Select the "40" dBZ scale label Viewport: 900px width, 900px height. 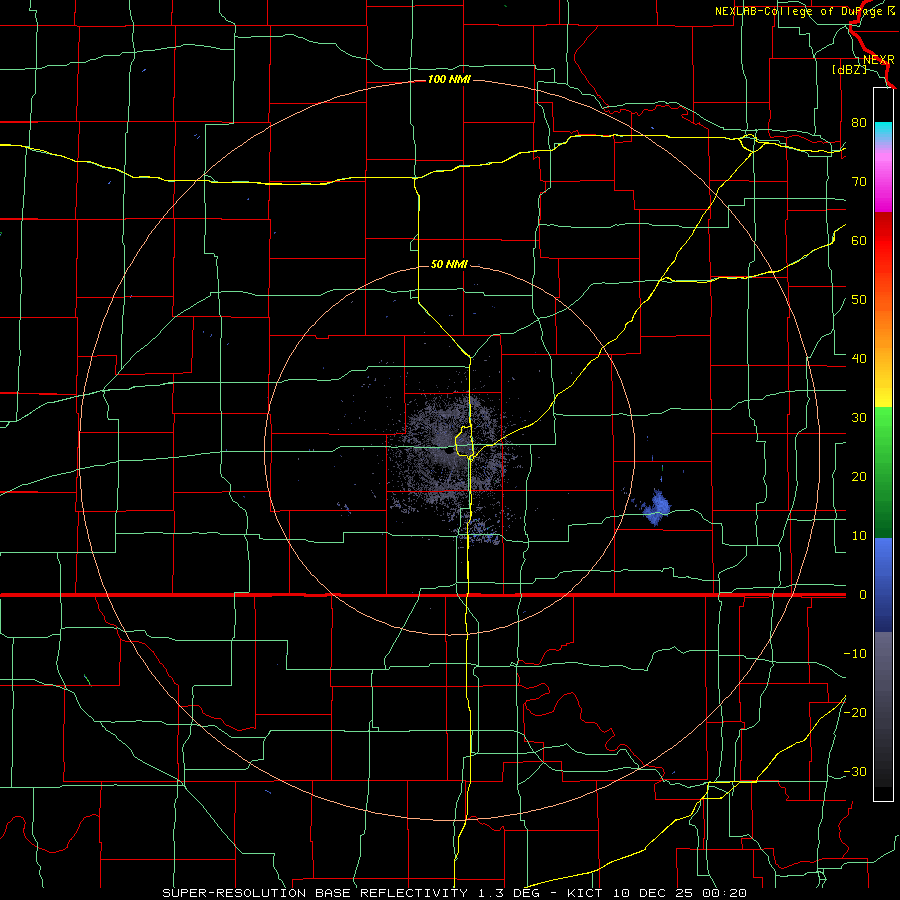(x=859, y=359)
